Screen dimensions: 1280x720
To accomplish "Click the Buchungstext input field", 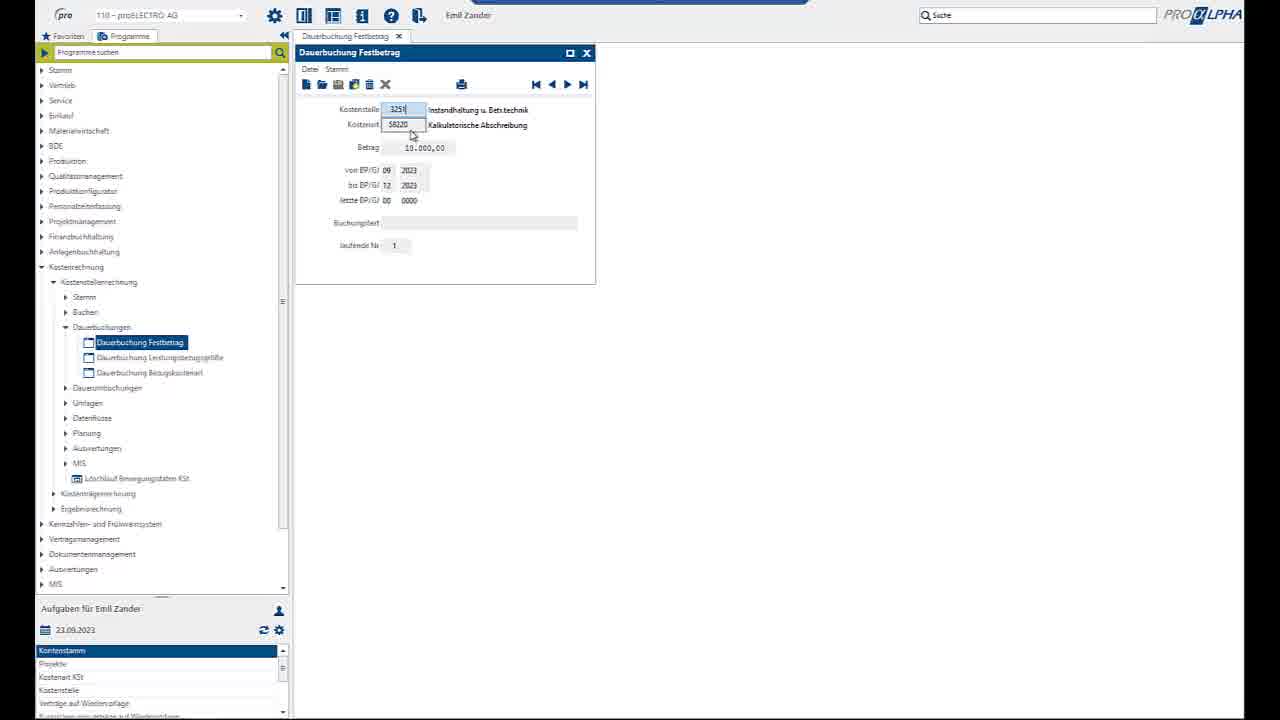I will pos(479,223).
